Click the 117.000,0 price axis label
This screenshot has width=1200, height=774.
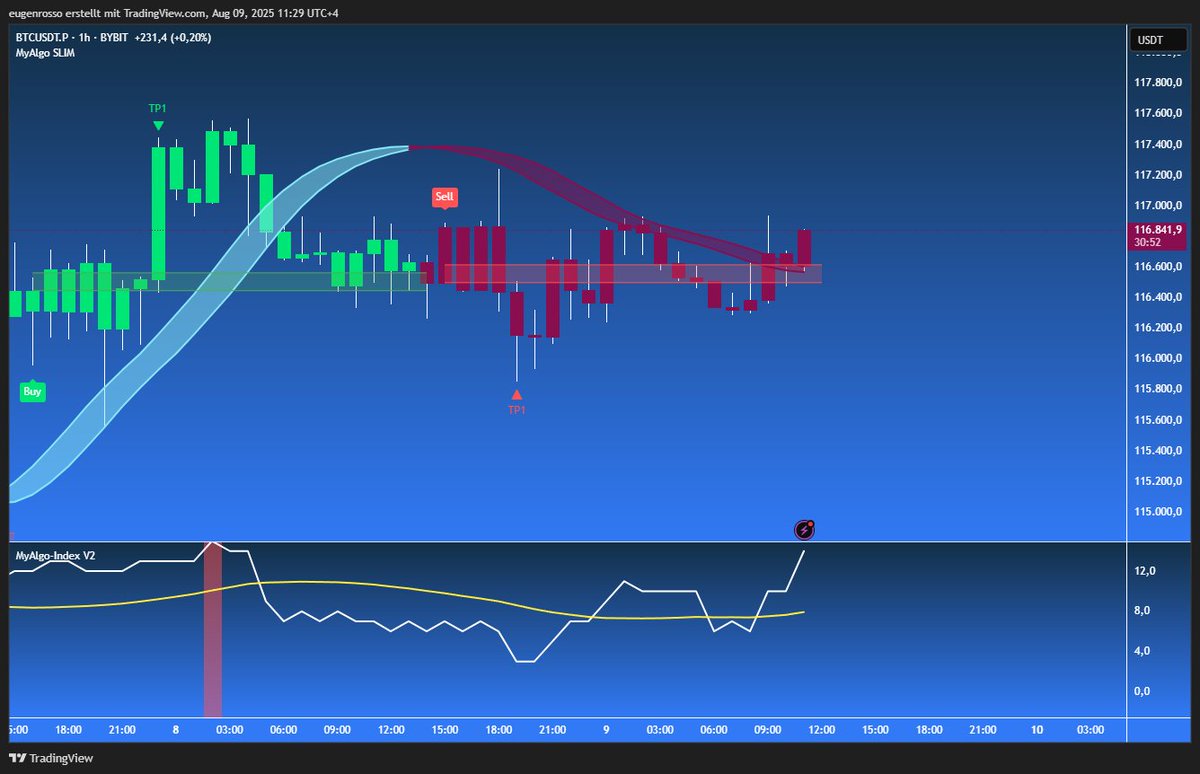point(1158,206)
